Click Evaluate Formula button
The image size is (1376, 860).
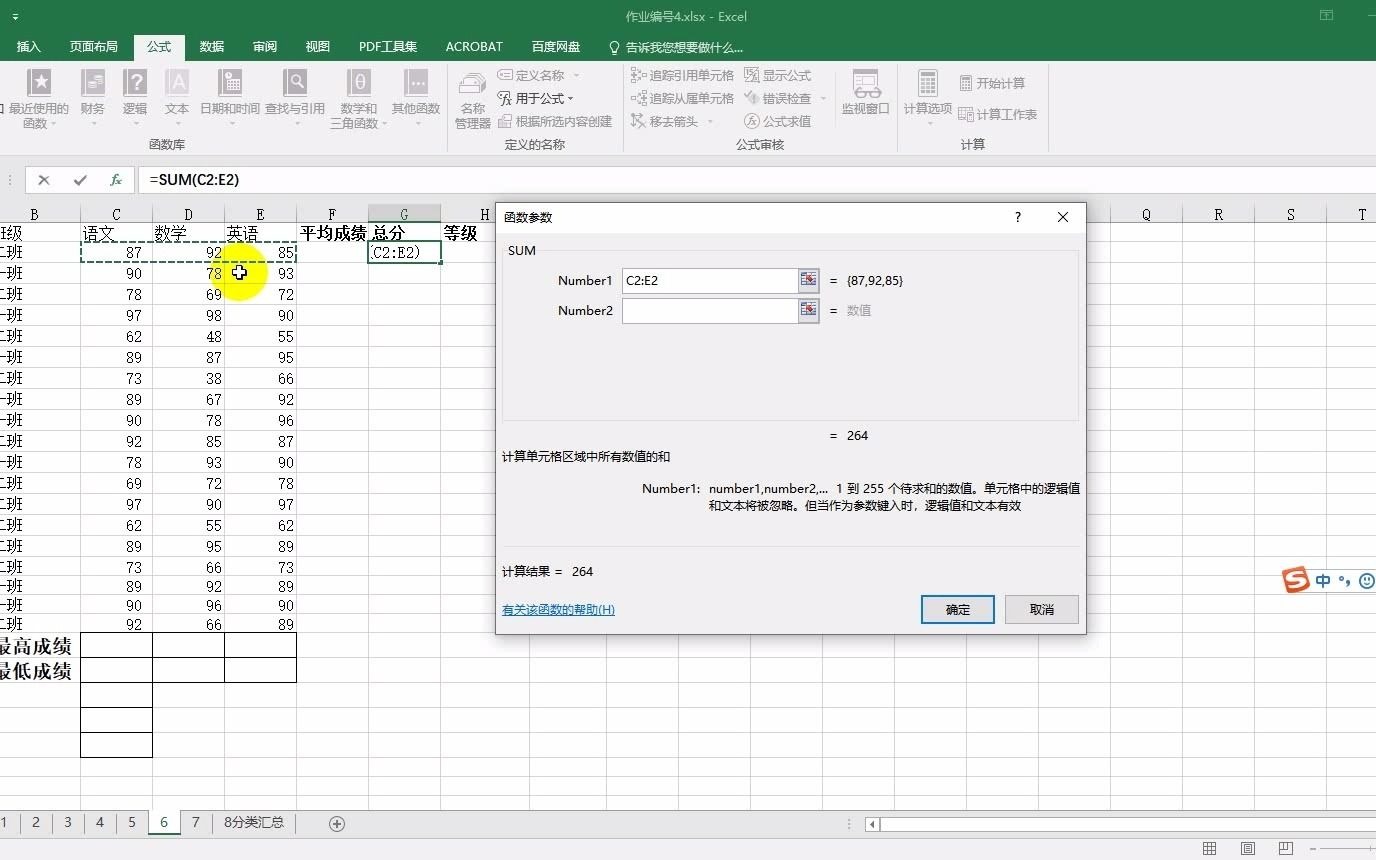778,121
